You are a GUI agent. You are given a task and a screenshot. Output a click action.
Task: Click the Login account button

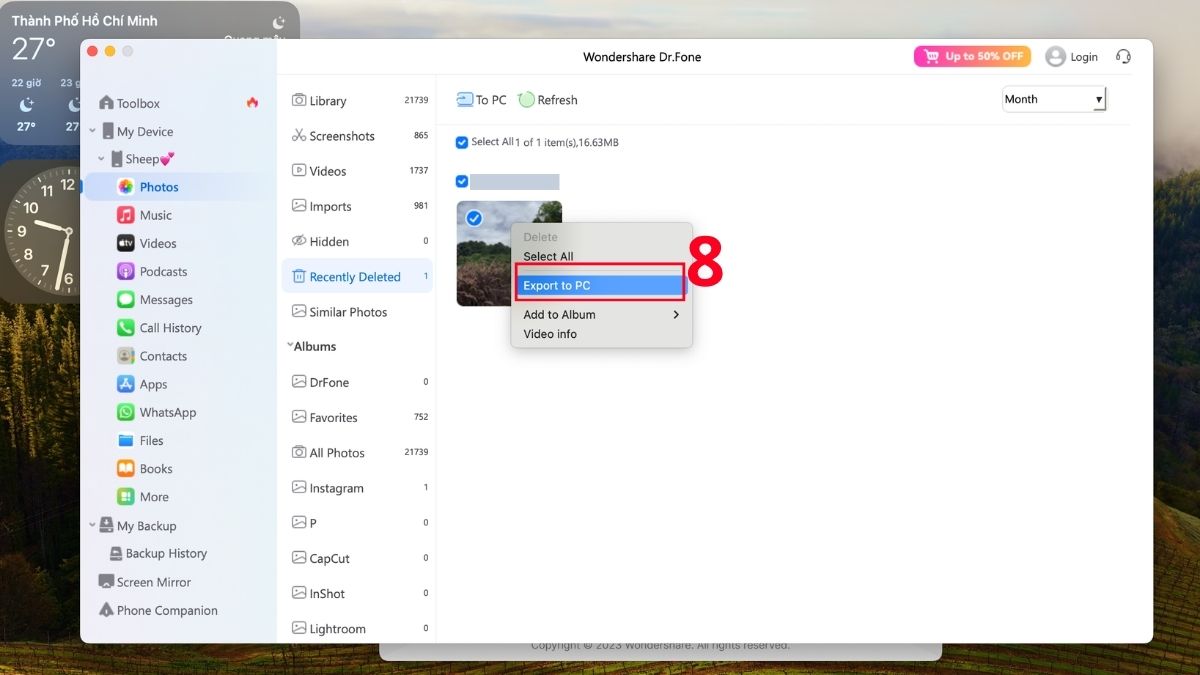[x=1071, y=57]
